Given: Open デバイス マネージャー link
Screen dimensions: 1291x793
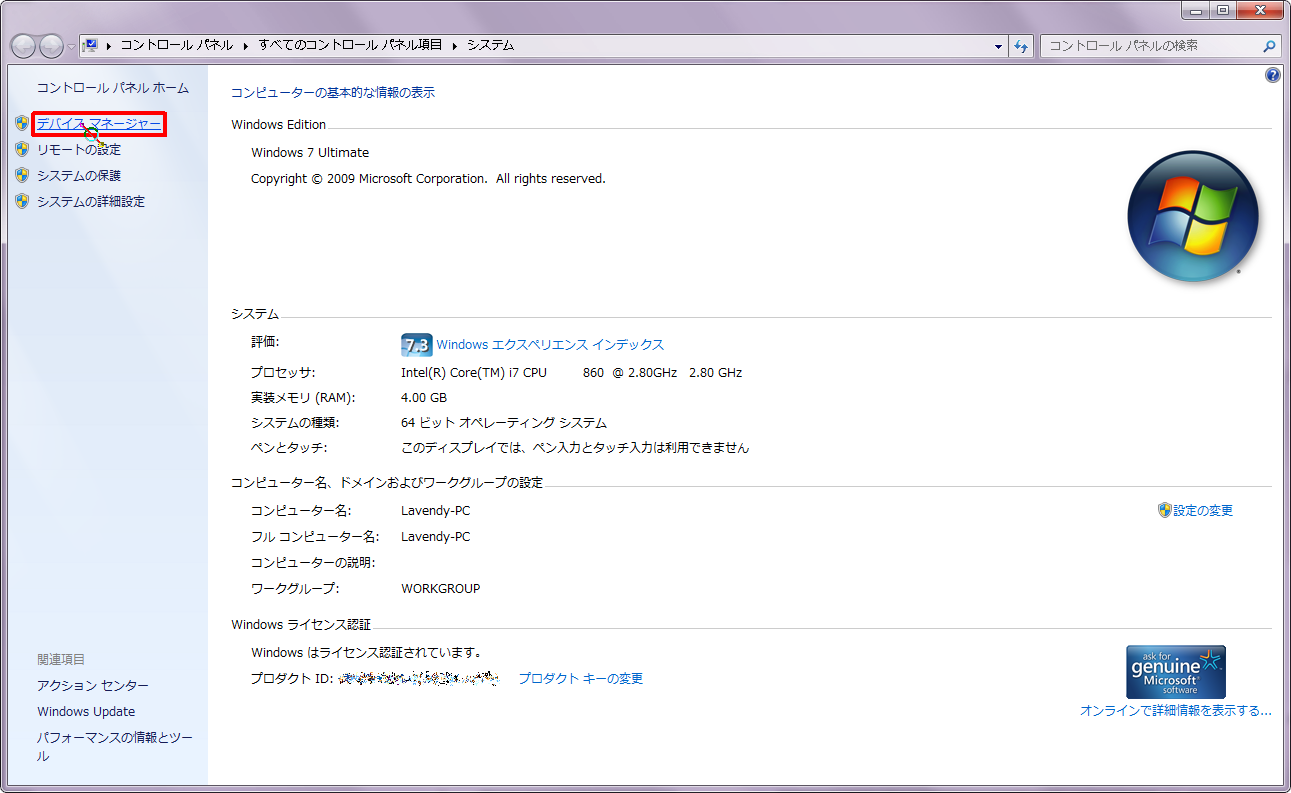Looking at the screenshot, I should tap(99, 124).
